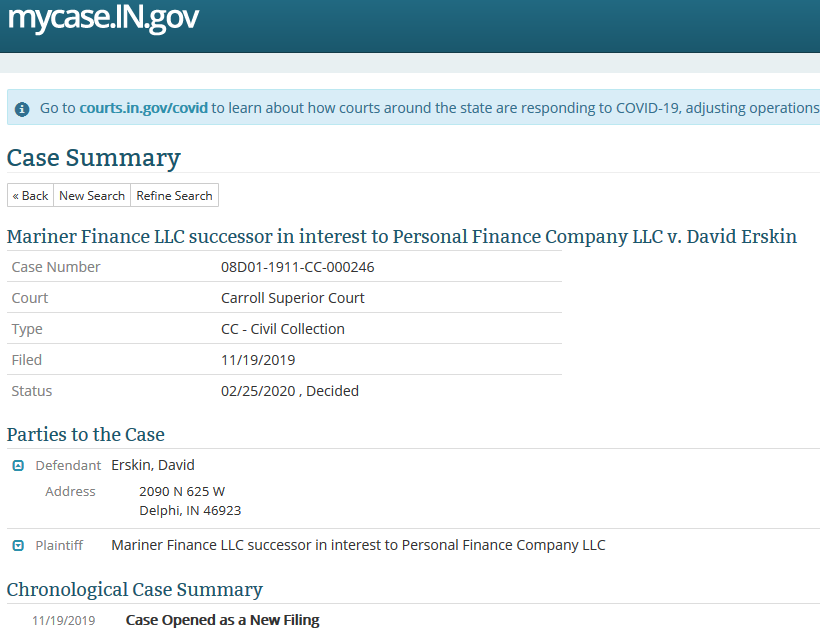
Task: Click the Case Summary heading
Action: tap(94, 157)
